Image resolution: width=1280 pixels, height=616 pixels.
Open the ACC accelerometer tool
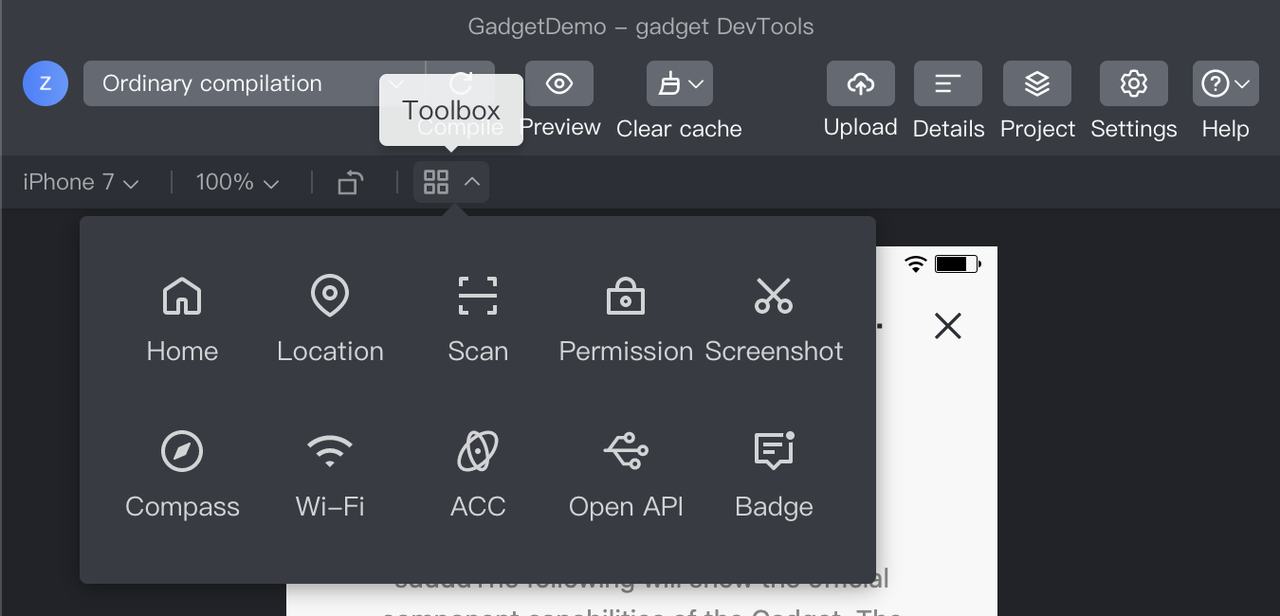[478, 452]
